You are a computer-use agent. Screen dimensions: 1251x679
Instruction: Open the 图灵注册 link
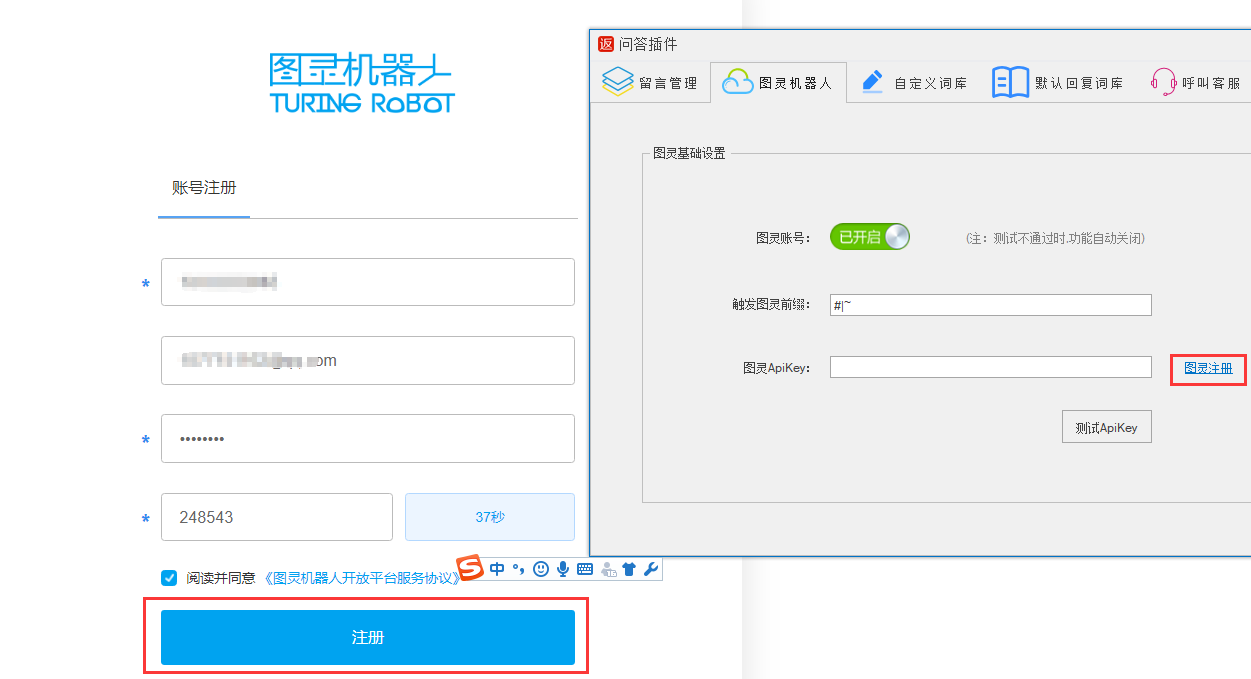tap(1208, 368)
